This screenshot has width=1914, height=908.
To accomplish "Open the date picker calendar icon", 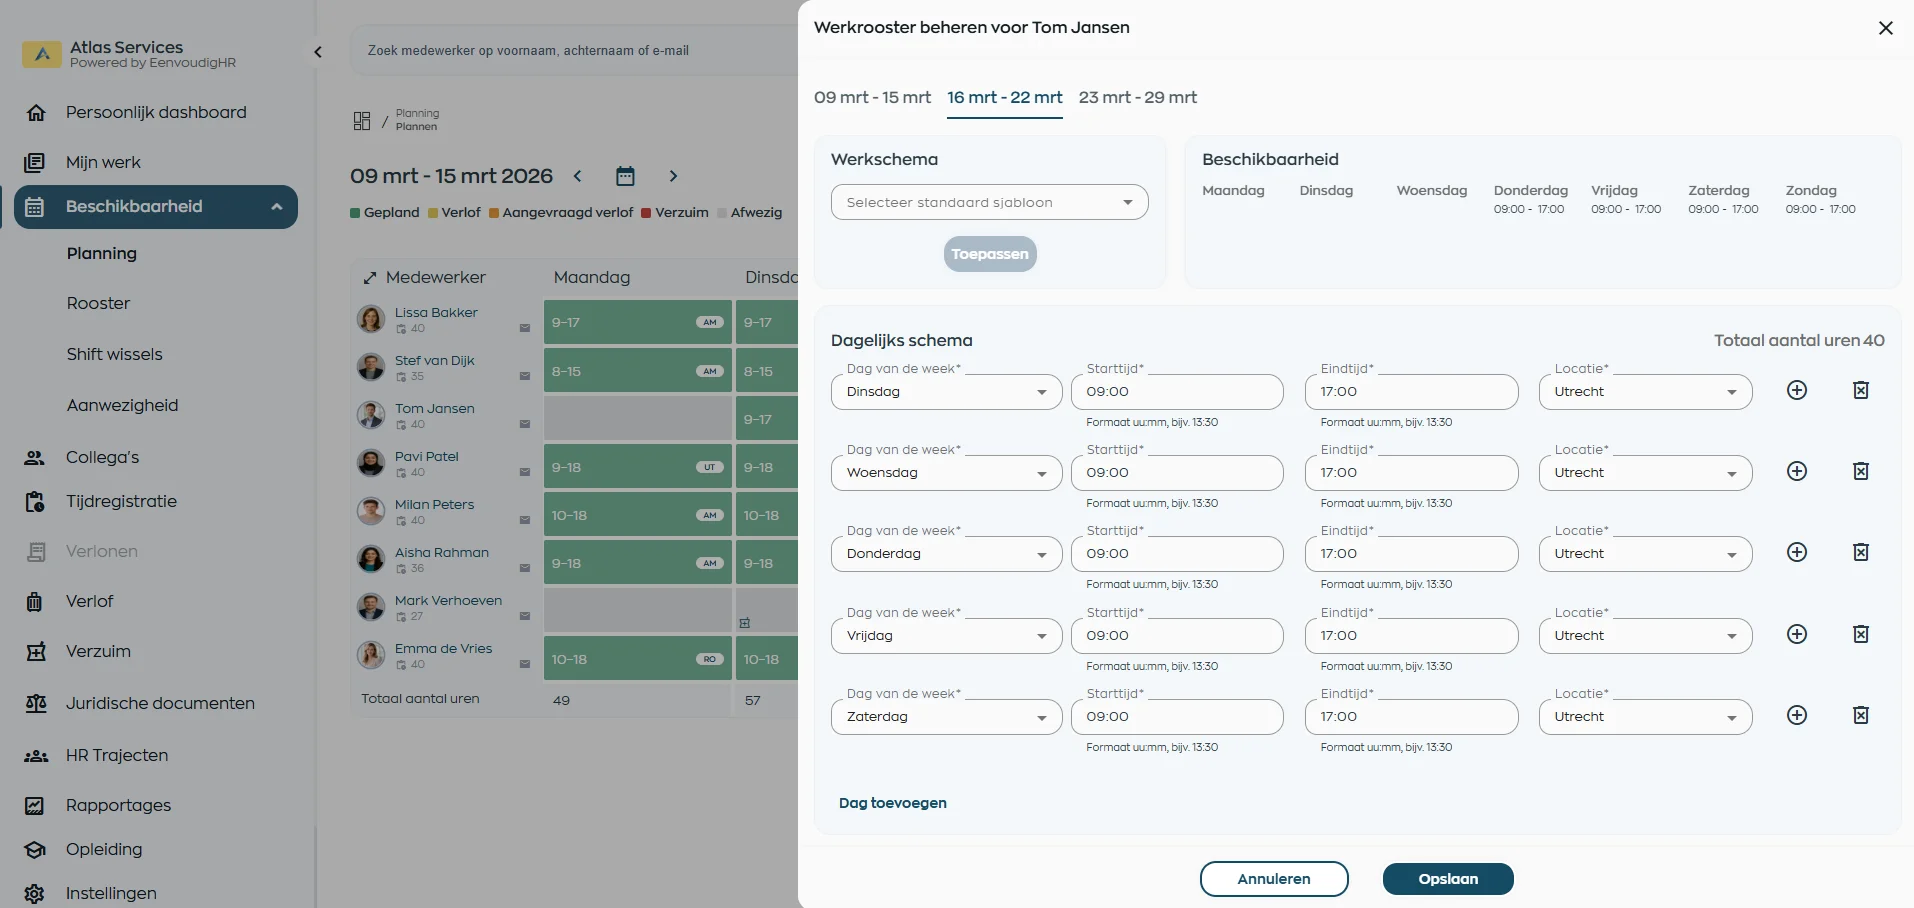I will tap(625, 176).
